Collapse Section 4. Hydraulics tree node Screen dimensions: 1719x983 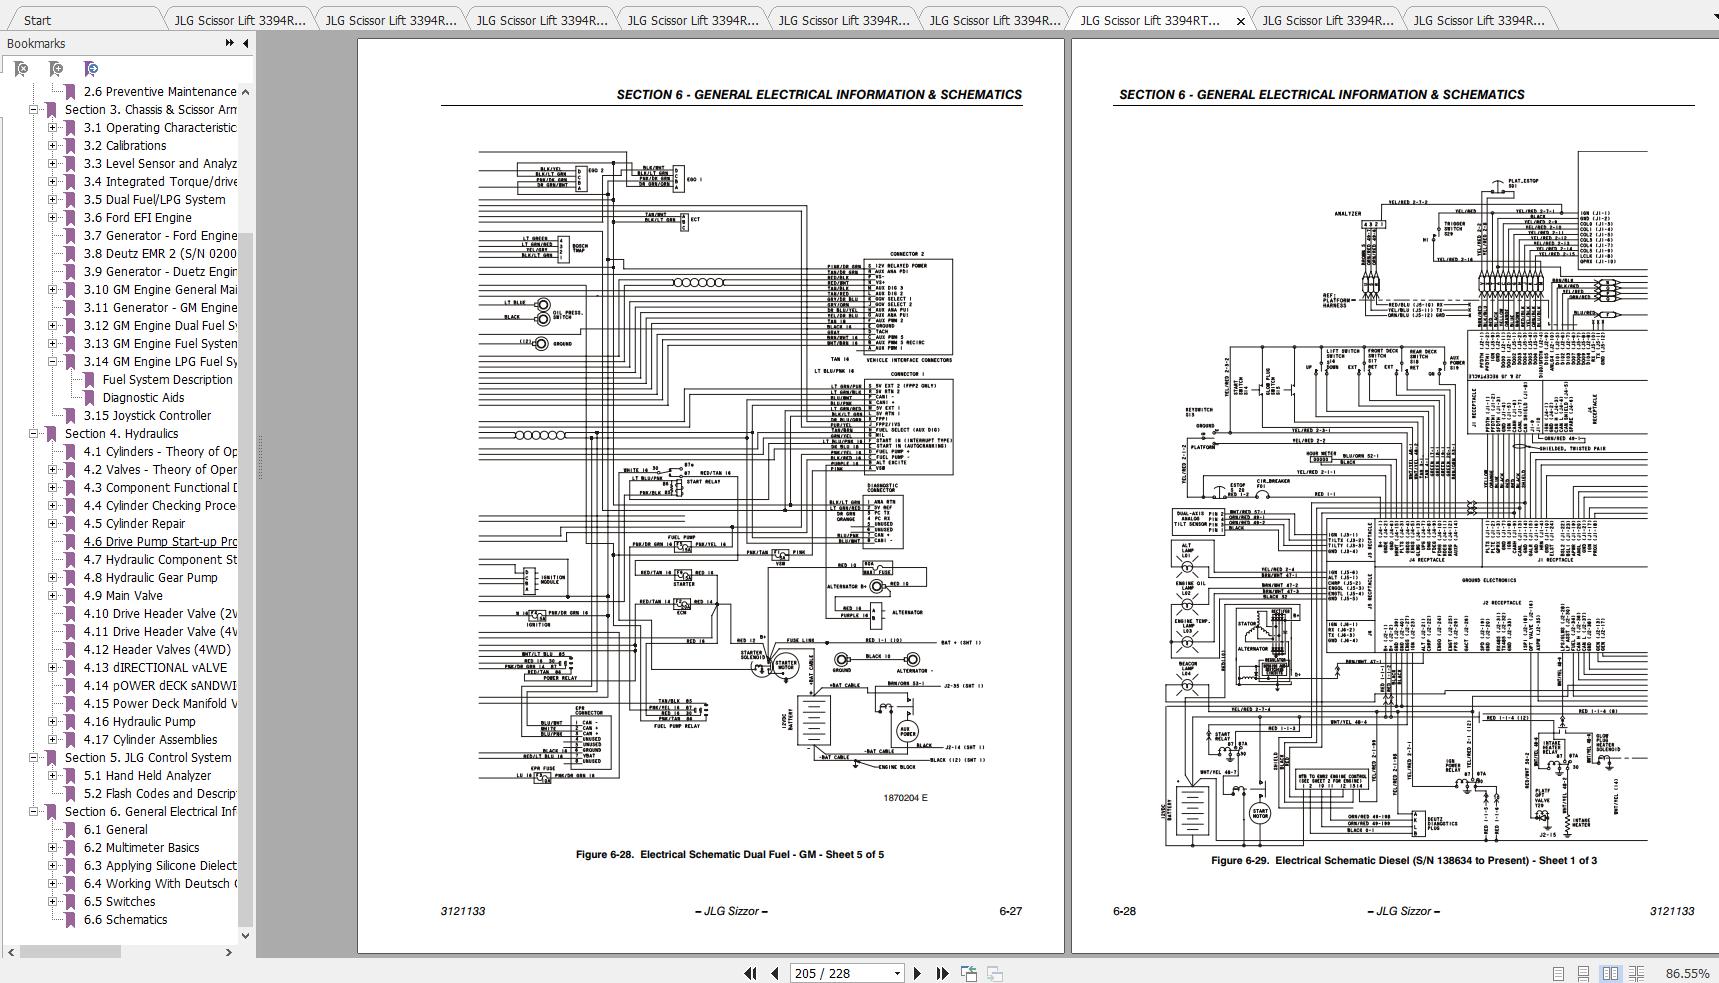coord(33,434)
